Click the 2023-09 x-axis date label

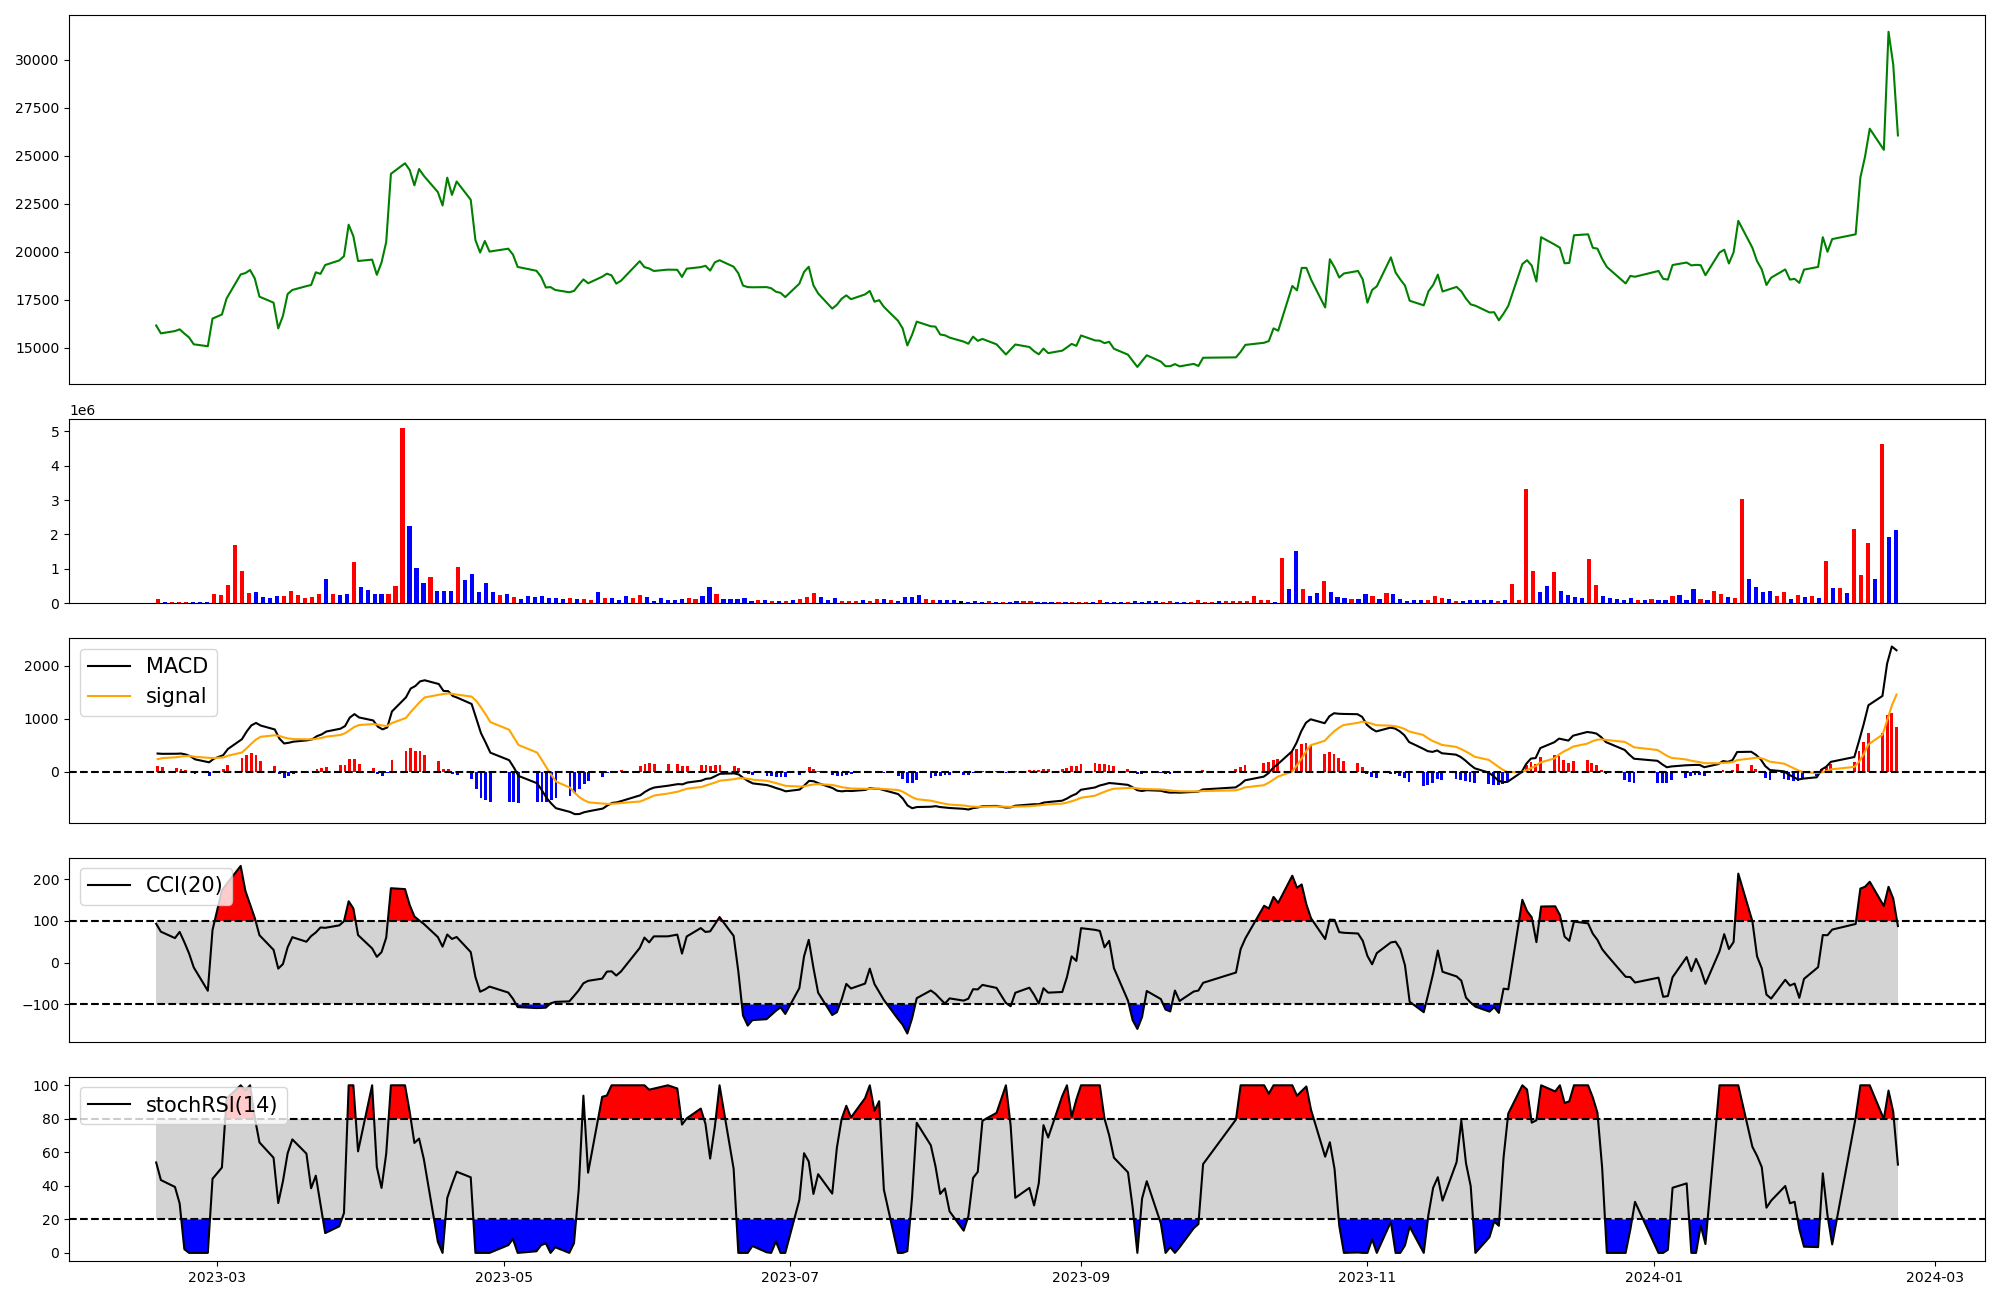pyautogui.click(x=1081, y=1277)
